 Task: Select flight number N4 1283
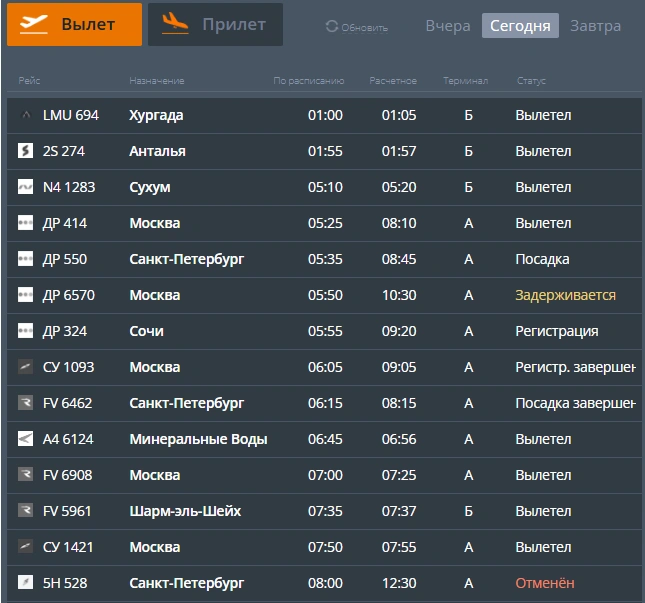69,187
